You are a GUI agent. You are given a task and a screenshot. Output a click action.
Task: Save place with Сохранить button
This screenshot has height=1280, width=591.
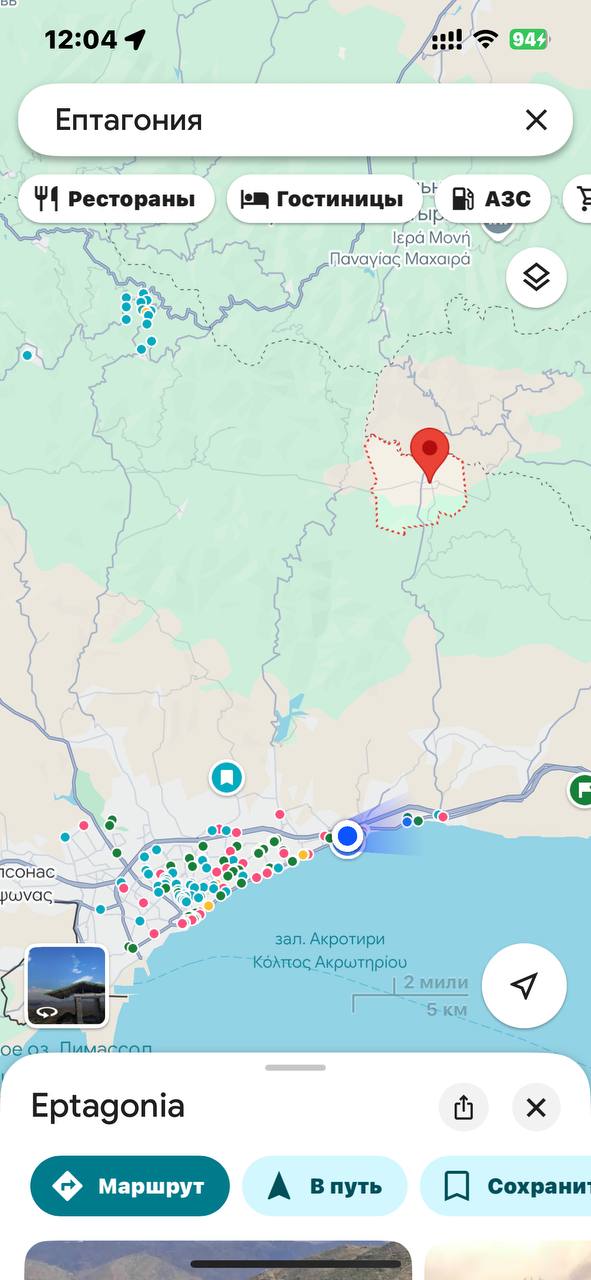(x=506, y=1186)
